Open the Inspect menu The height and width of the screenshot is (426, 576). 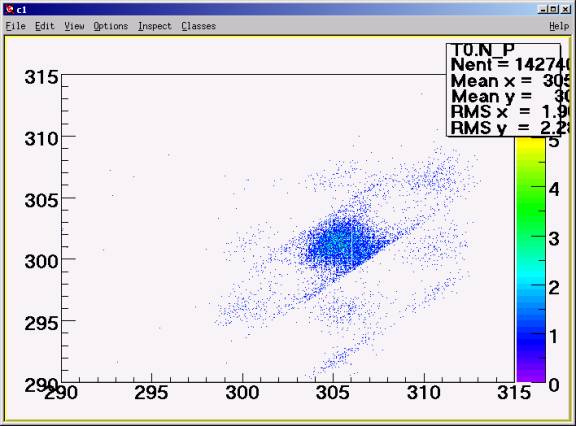(155, 26)
